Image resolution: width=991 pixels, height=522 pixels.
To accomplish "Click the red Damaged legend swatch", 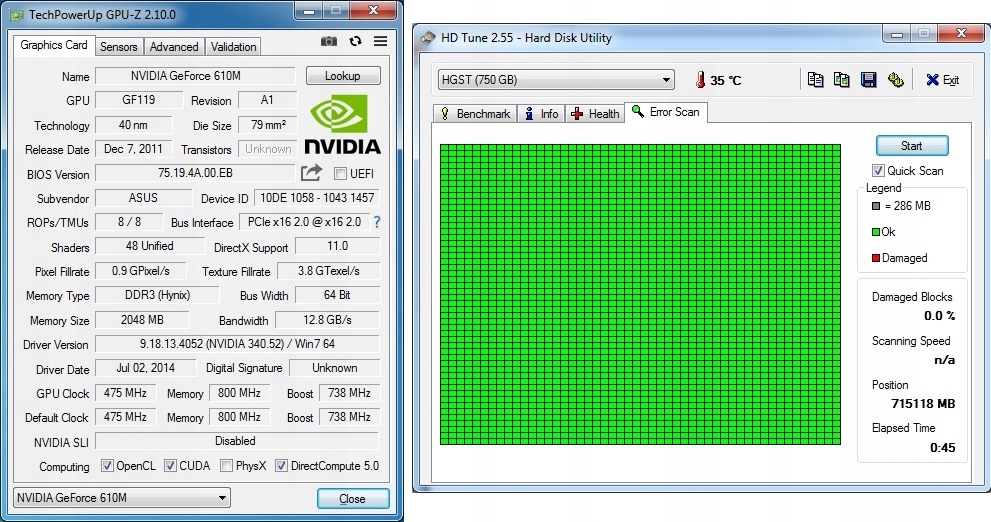I will 875,258.
